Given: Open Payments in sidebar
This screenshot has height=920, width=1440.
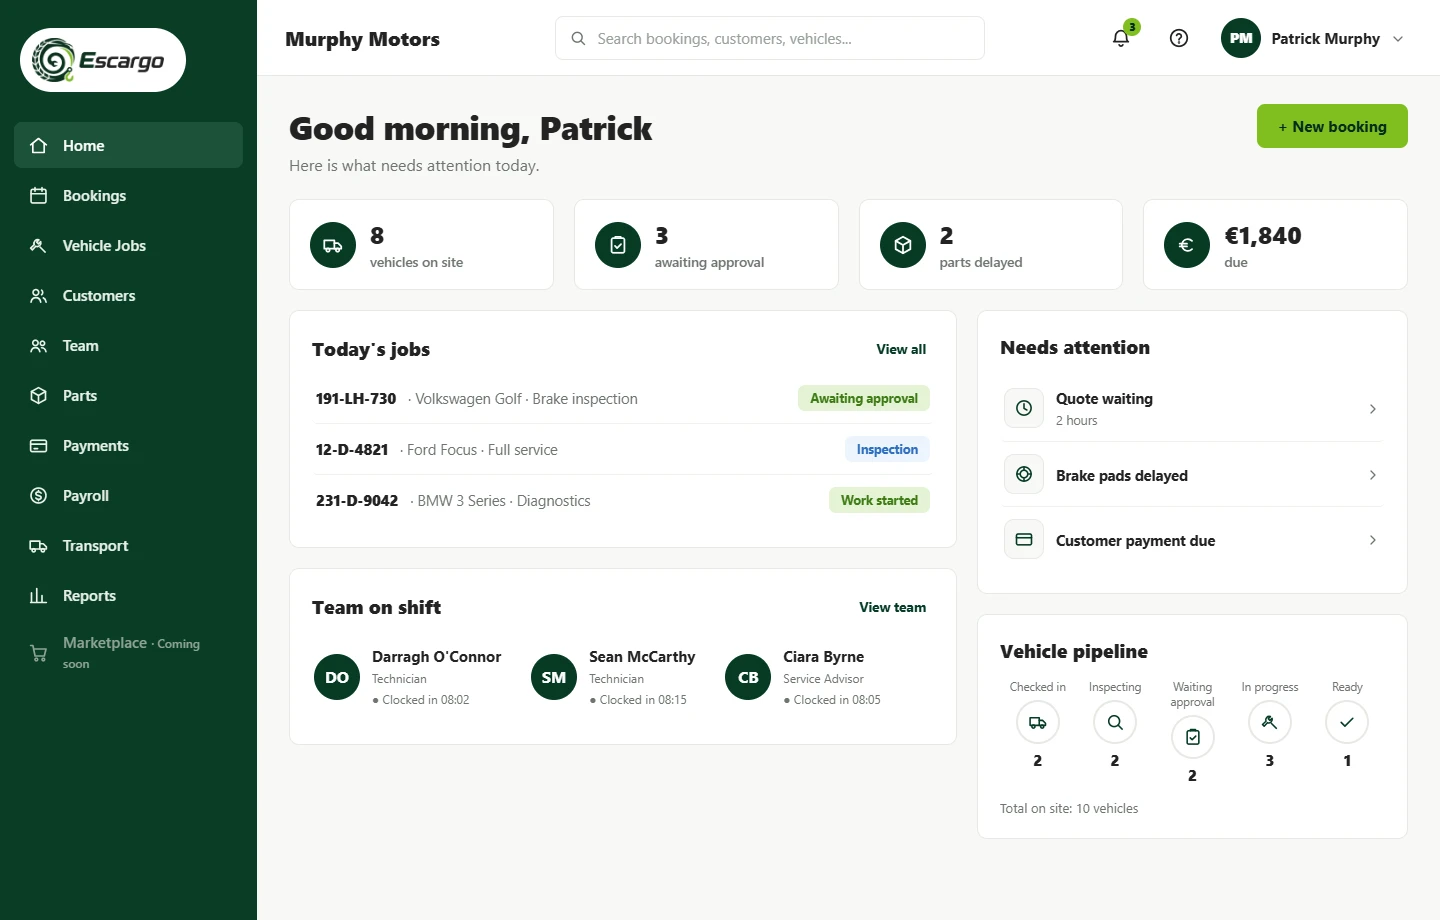Looking at the screenshot, I should (128, 445).
